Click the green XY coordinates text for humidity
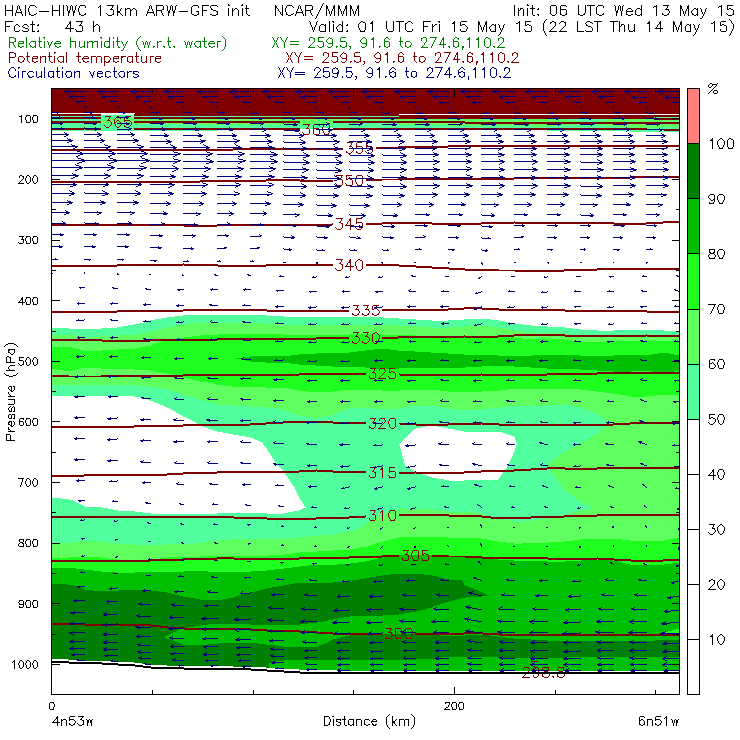This screenshot has width=740, height=740. click(x=388, y=43)
